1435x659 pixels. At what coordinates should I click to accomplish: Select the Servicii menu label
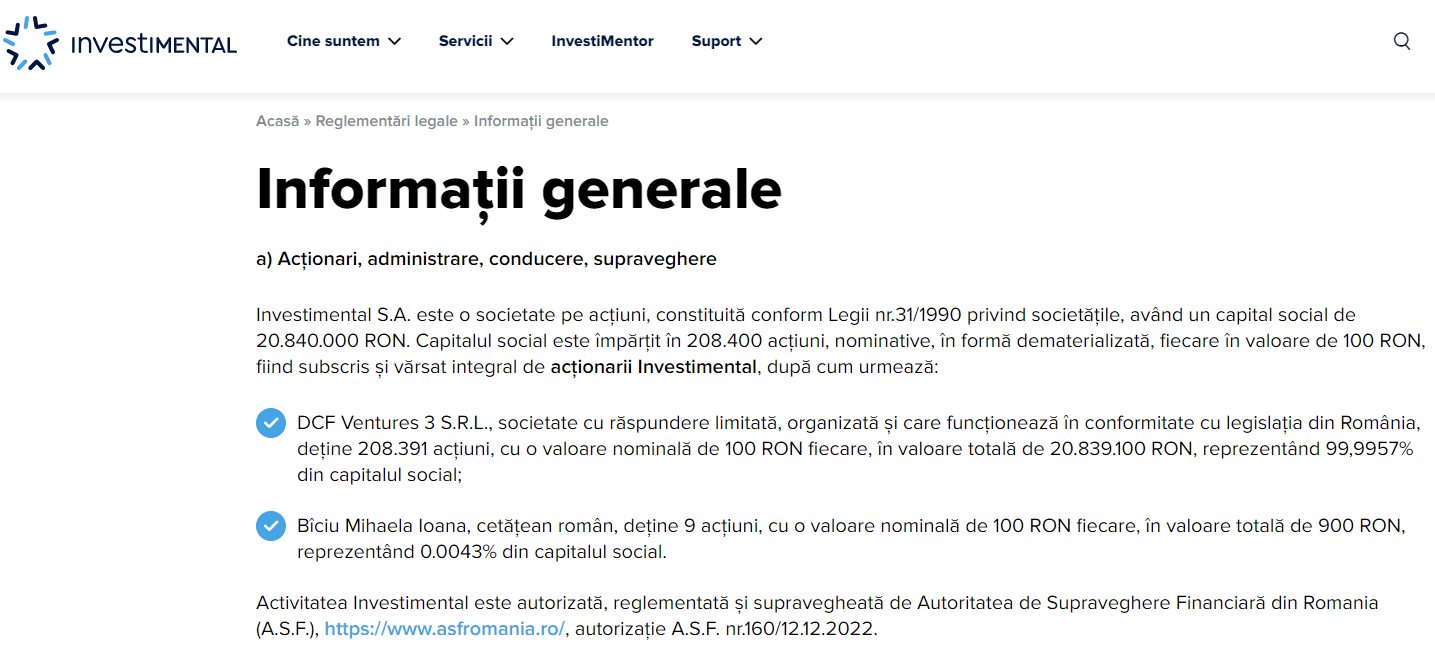[x=465, y=41]
